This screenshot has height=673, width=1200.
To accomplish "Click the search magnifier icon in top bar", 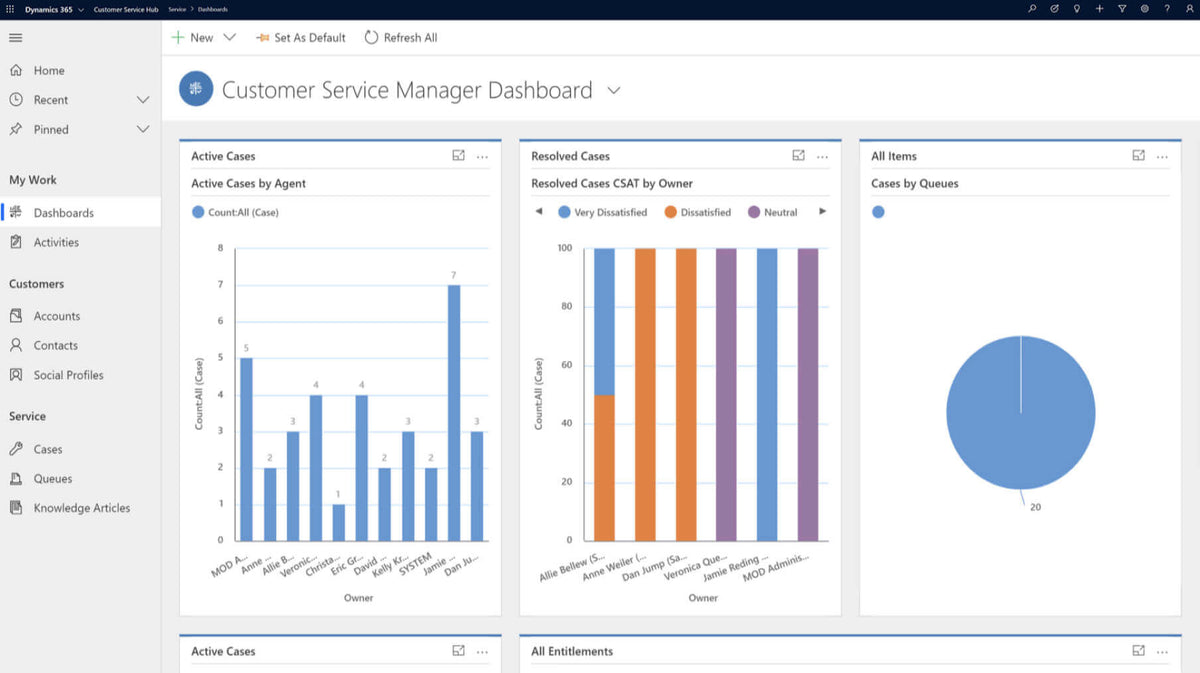I will pyautogui.click(x=1032, y=9).
